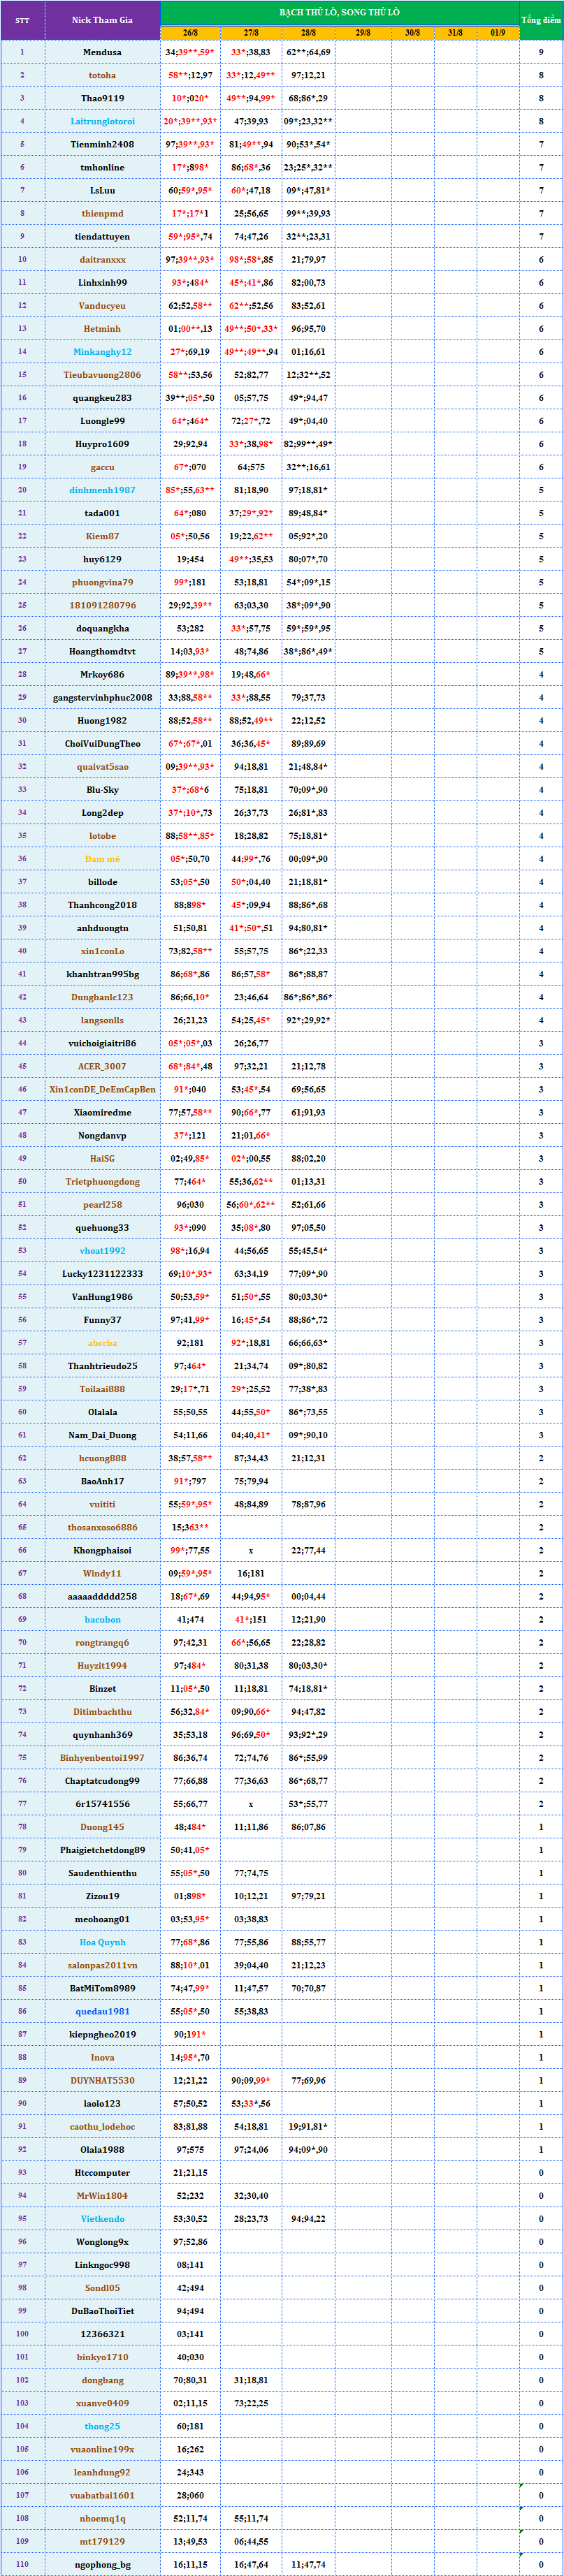This screenshot has width=564, height=2576.
Task: Select the Minkanghy12 username
Action: click(102, 352)
